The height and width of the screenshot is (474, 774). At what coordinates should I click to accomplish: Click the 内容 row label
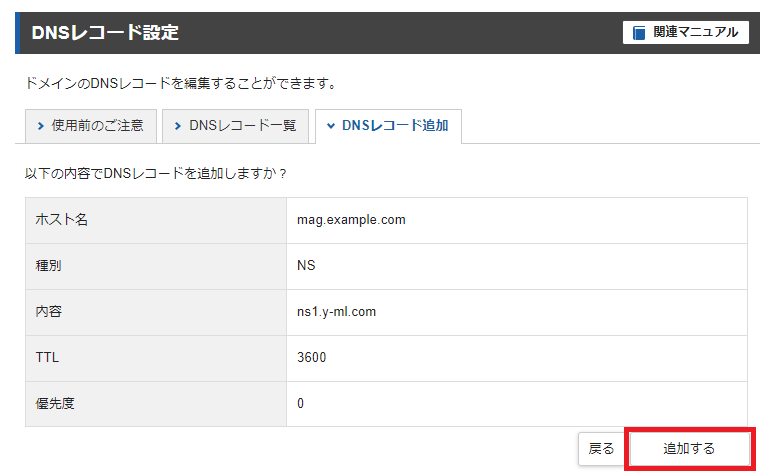point(48,312)
